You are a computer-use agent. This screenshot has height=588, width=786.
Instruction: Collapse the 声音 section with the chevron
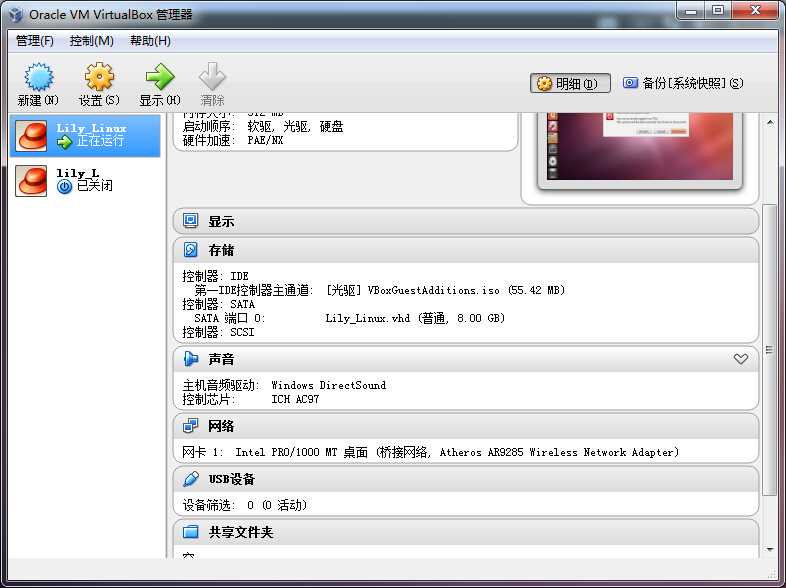click(x=741, y=359)
